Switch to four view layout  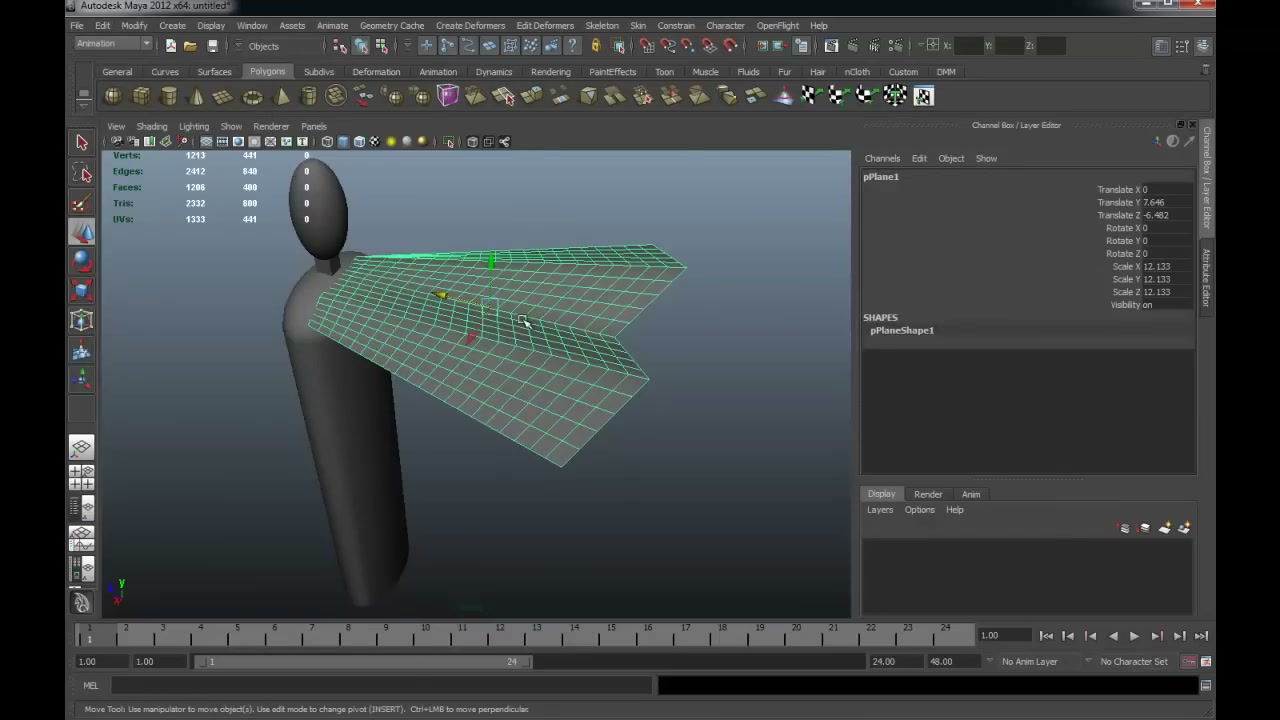click(82, 477)
